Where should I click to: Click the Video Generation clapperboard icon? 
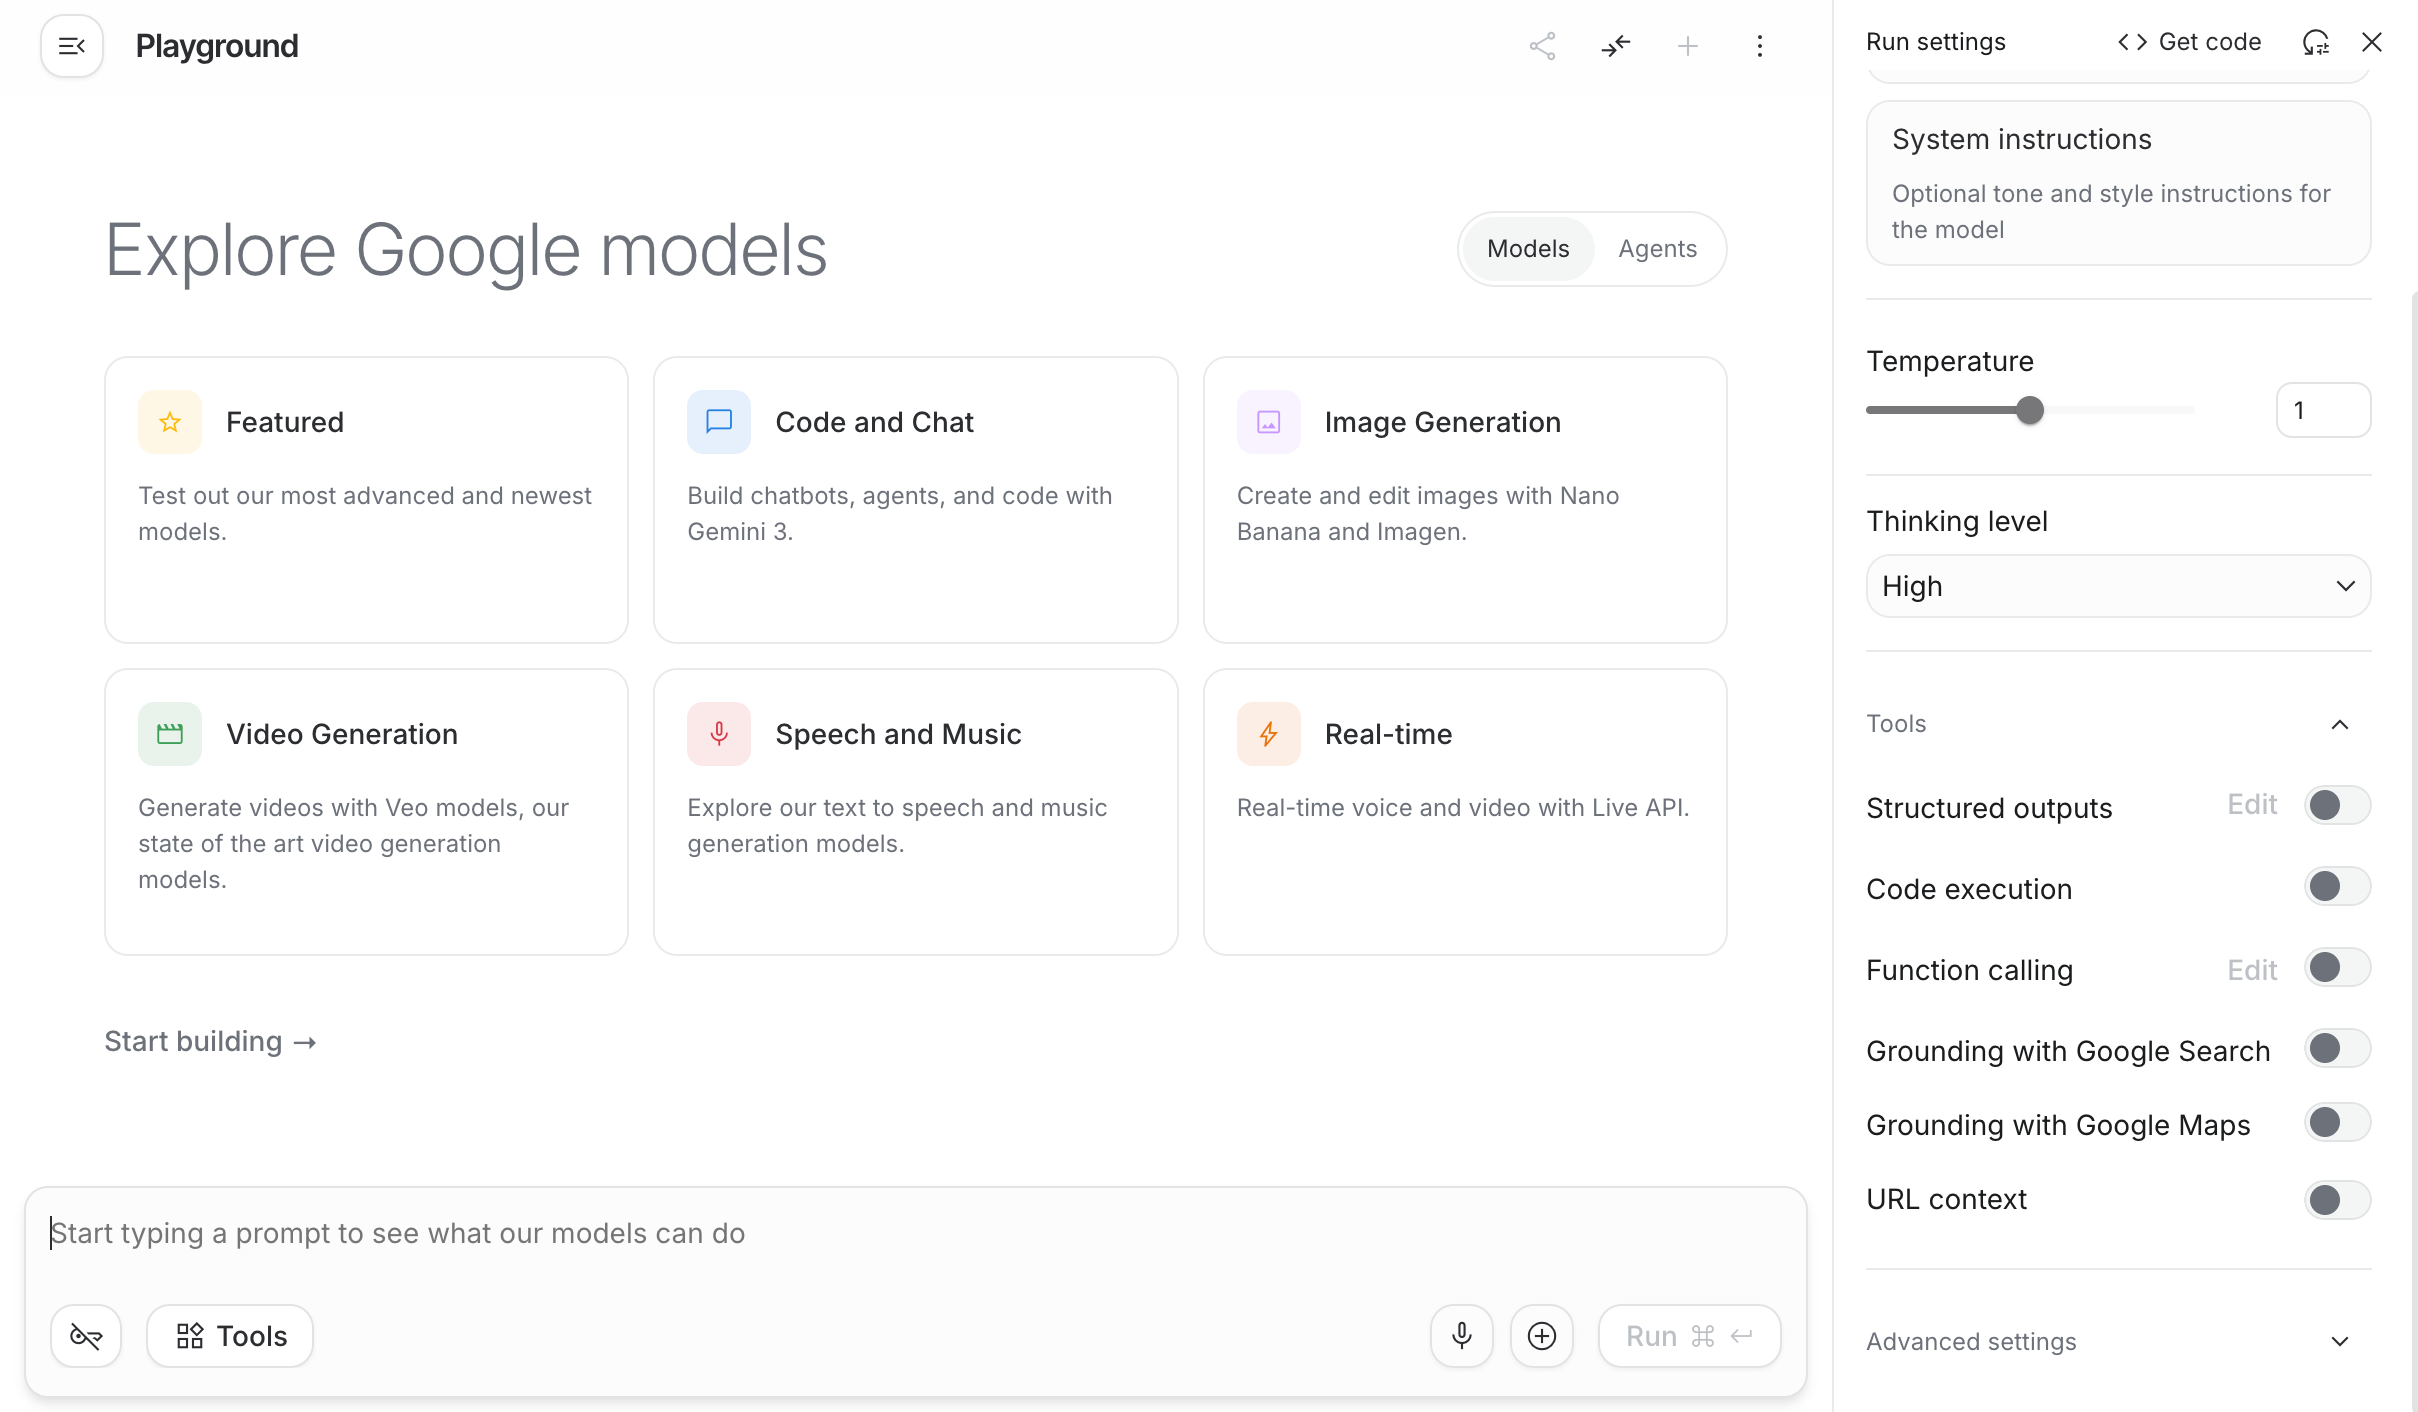170,734
